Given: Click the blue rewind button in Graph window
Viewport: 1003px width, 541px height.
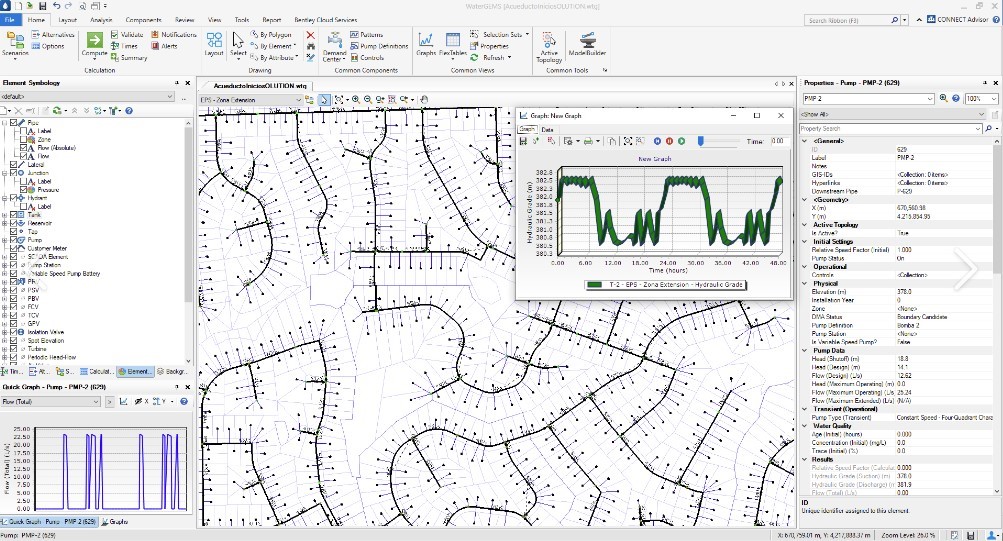Looking at the screenshot, I should click(657, 141).
